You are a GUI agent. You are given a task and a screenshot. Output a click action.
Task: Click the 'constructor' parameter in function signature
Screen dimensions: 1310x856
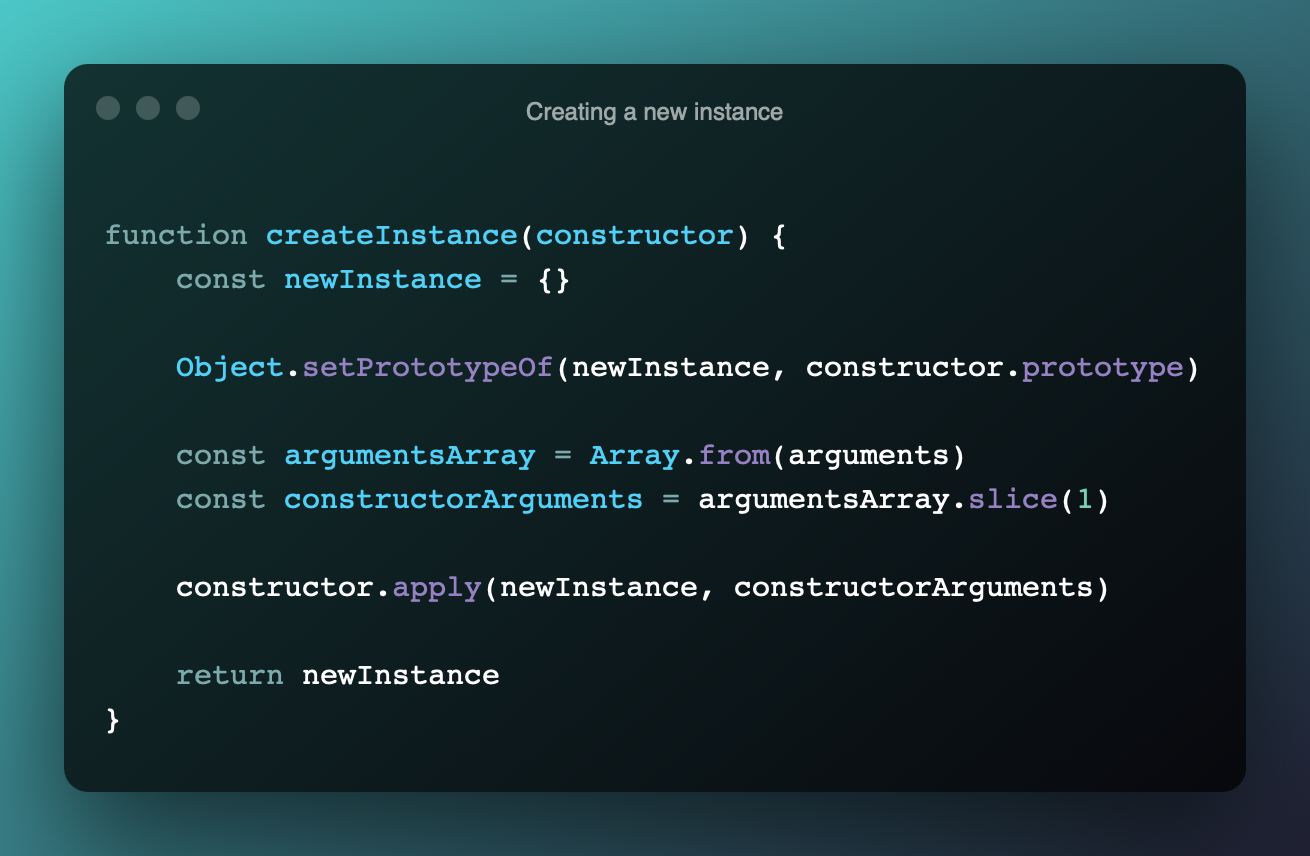coord(634,236)
